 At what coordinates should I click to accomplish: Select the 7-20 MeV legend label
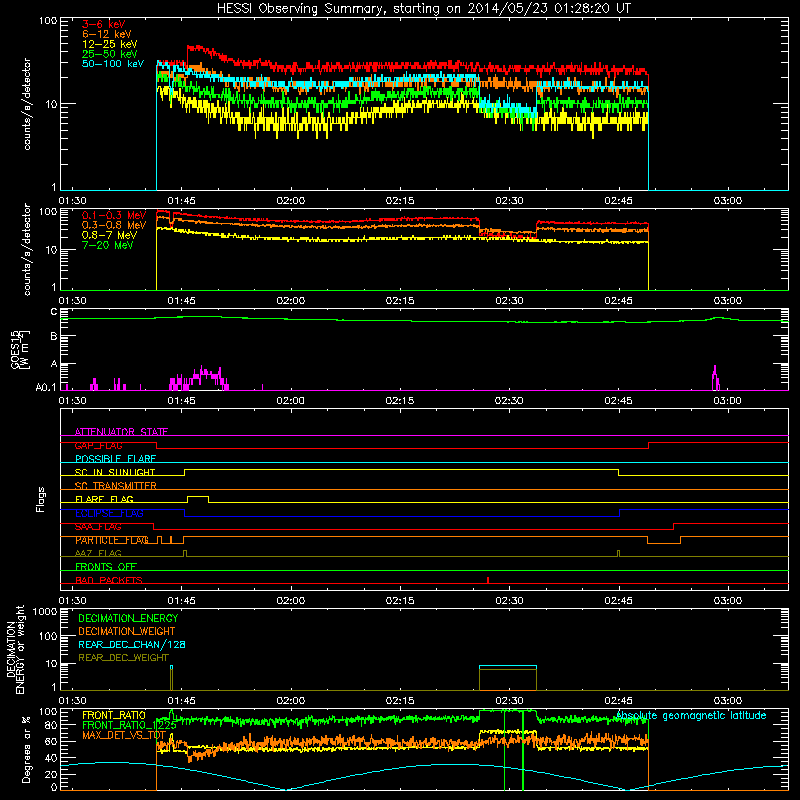[107, 245]
